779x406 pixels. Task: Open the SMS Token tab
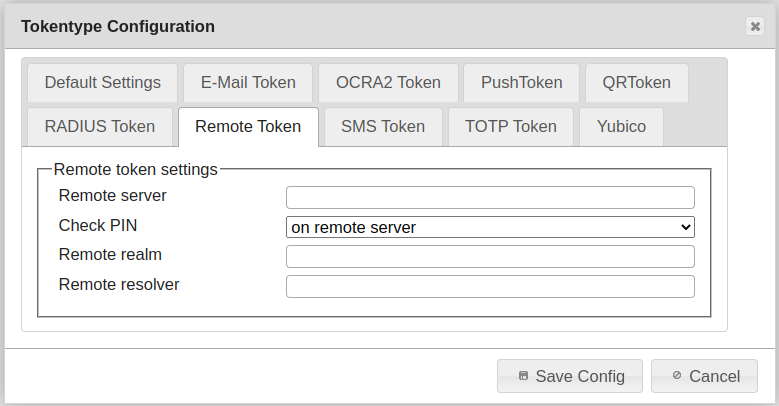click(x=383, y=127)
